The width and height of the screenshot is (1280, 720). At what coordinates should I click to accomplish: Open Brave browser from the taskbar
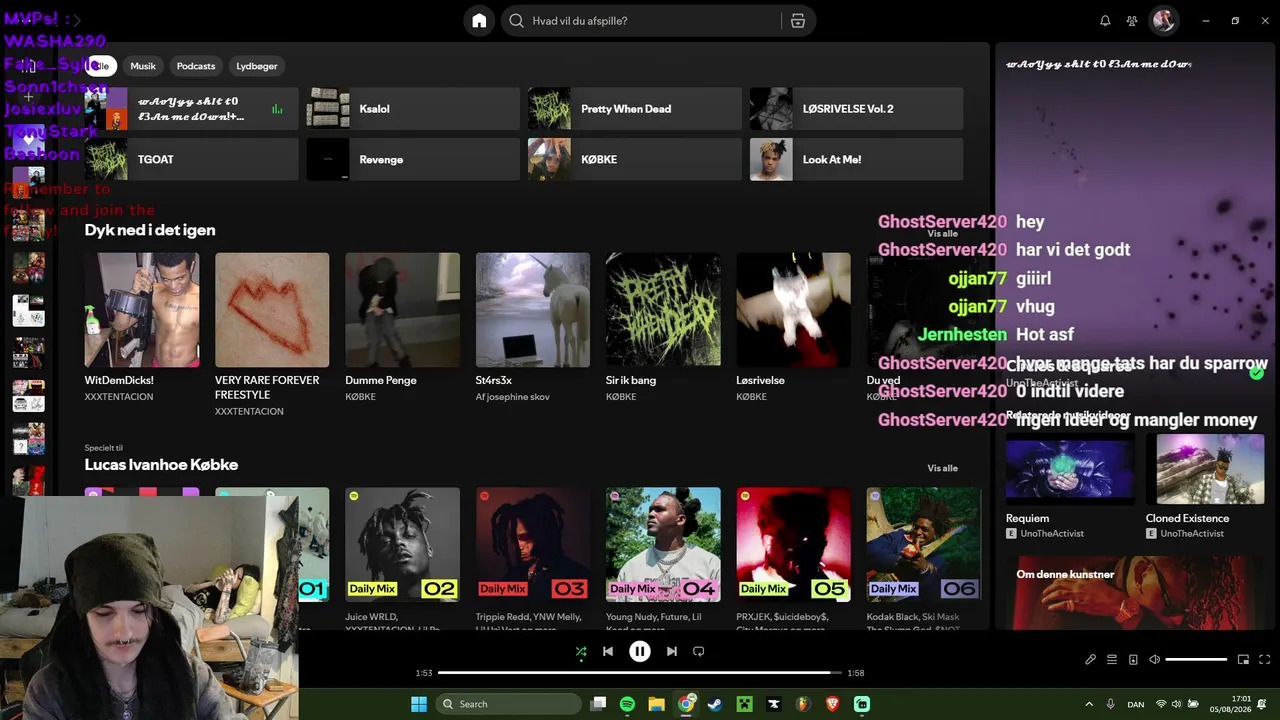click(x=832, y=704)
